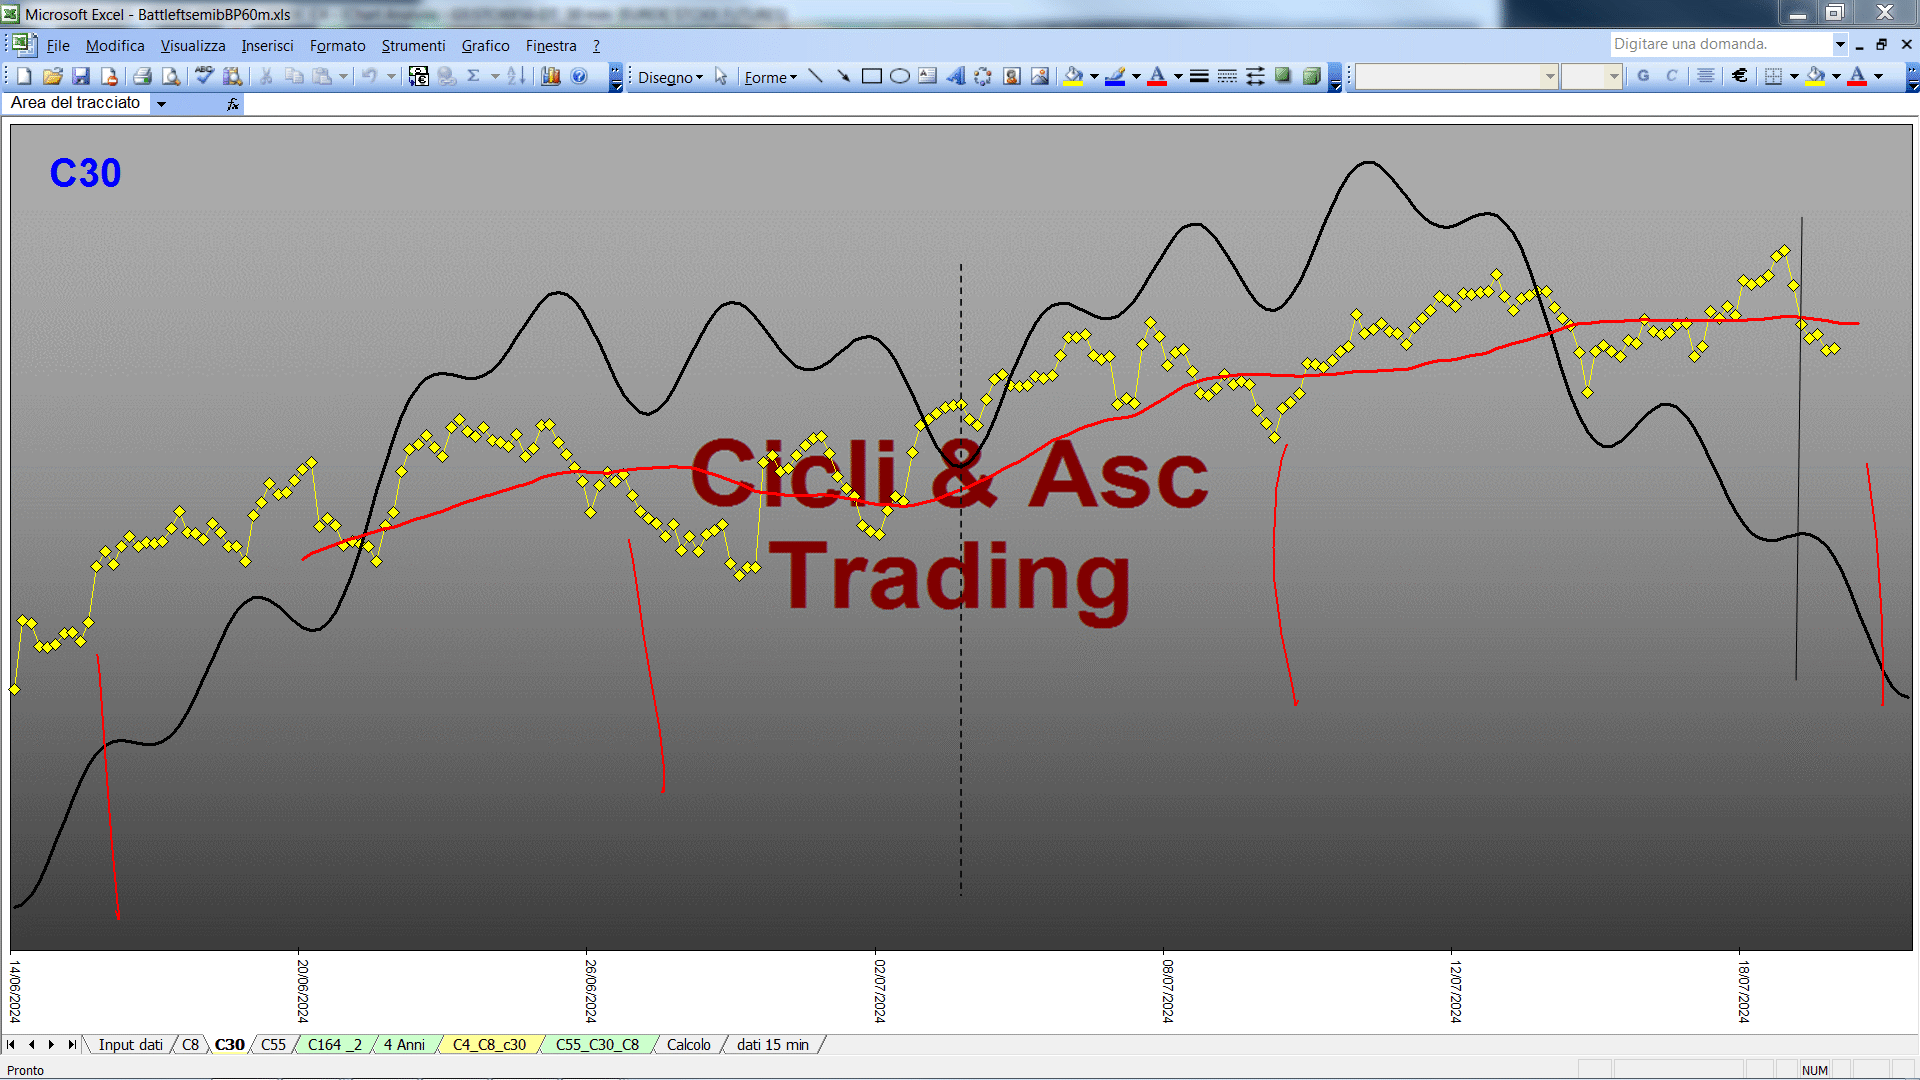
Task: Insert a Text Box from drawing toolbar
Action: (x=928, y=77)
